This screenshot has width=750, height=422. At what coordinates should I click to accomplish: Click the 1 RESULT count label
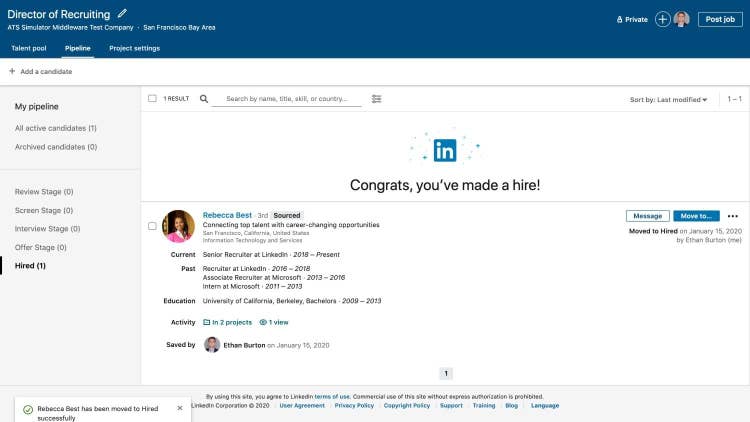pyautogui.click(x=176, y=99)
